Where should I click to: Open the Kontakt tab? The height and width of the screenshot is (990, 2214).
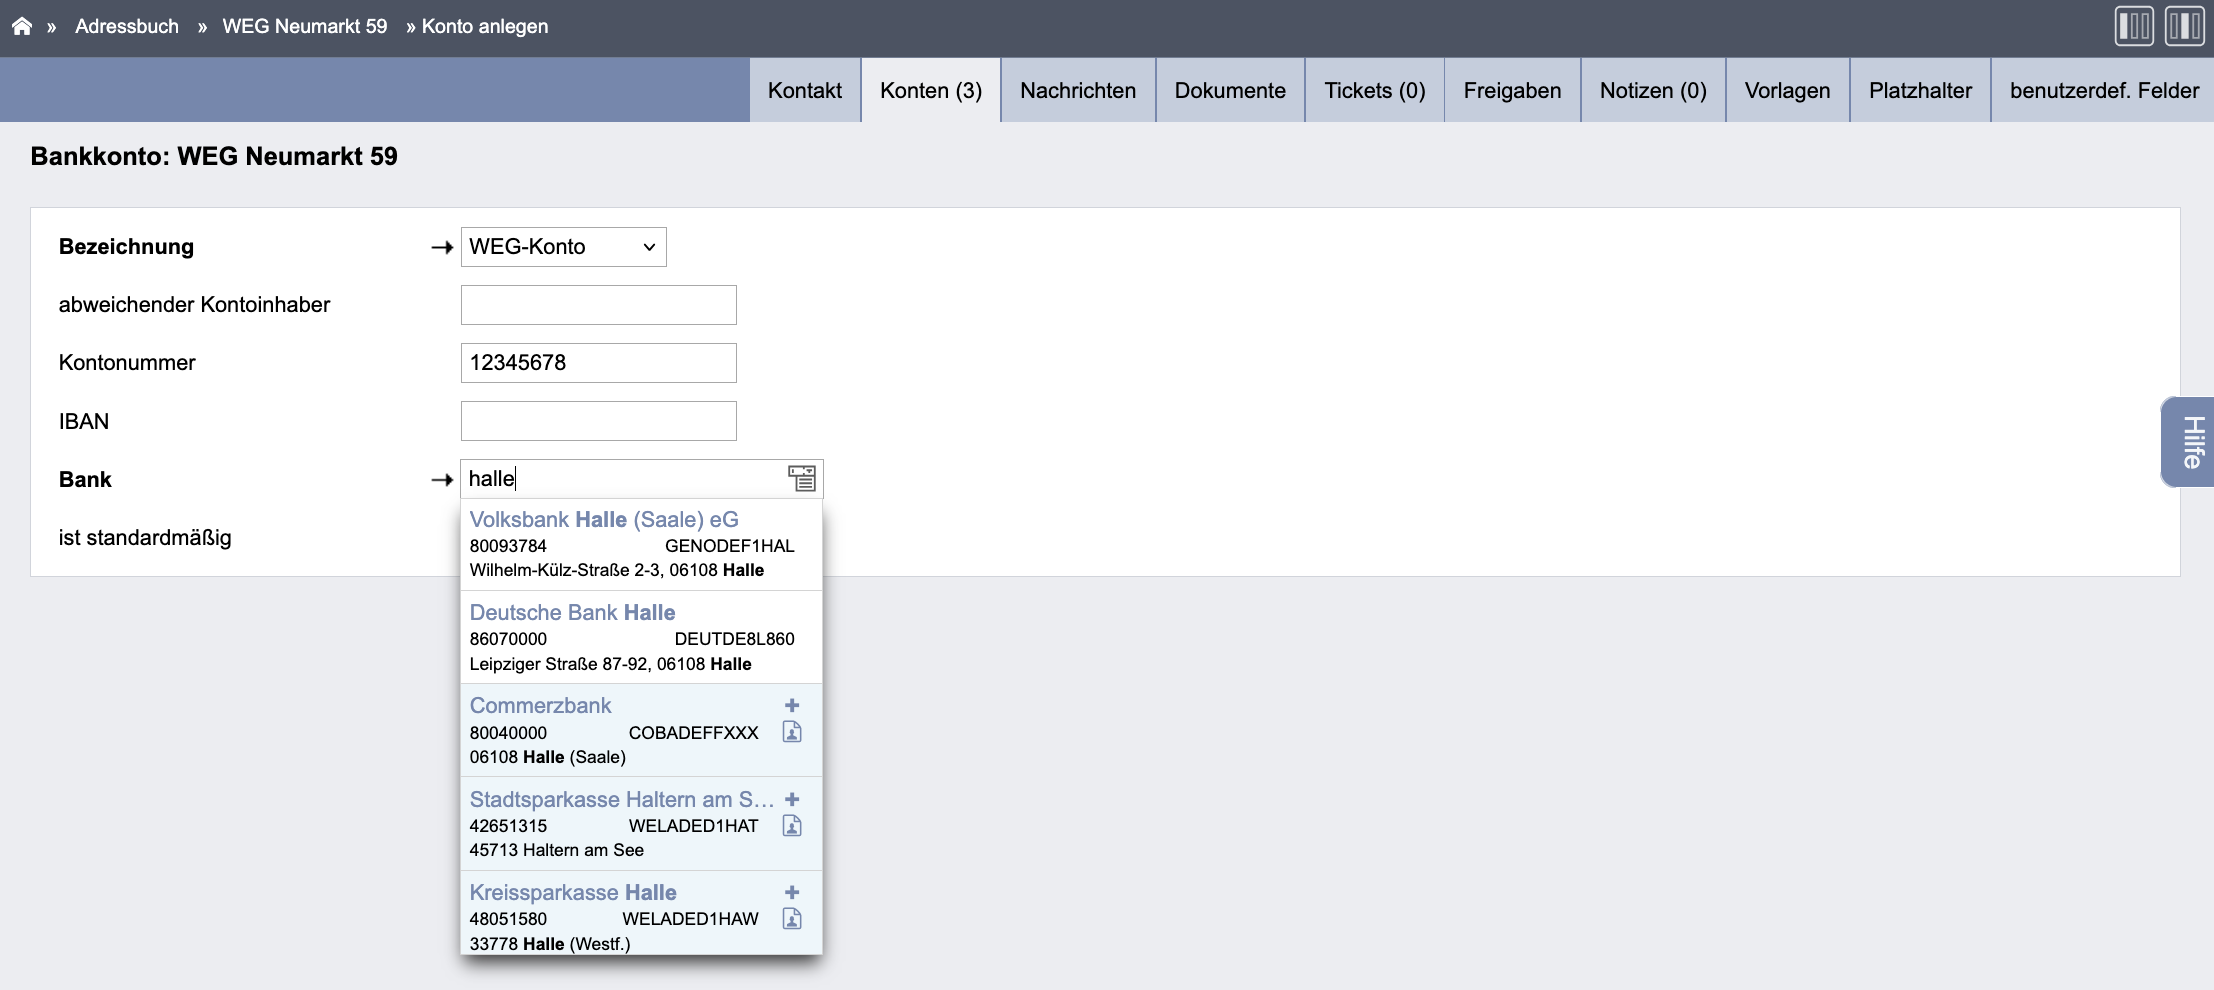tap(805, 90)
